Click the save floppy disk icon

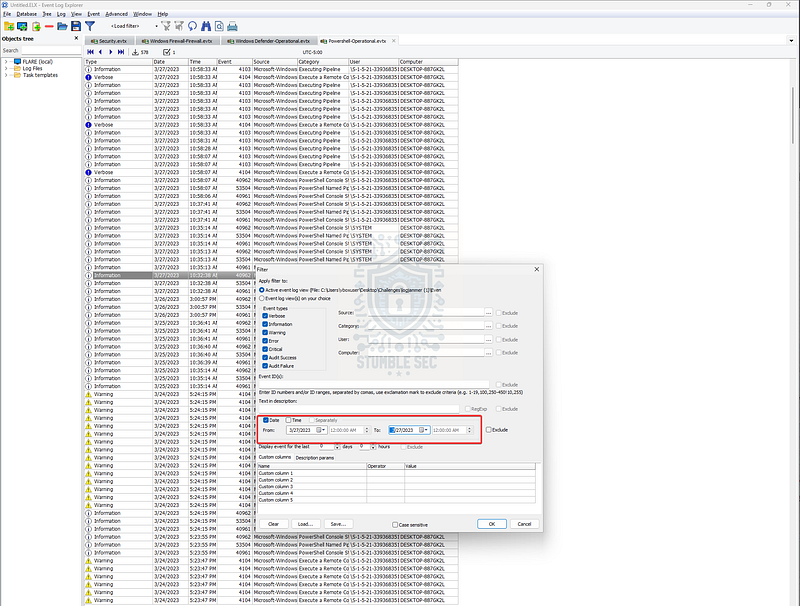point(76,26)
